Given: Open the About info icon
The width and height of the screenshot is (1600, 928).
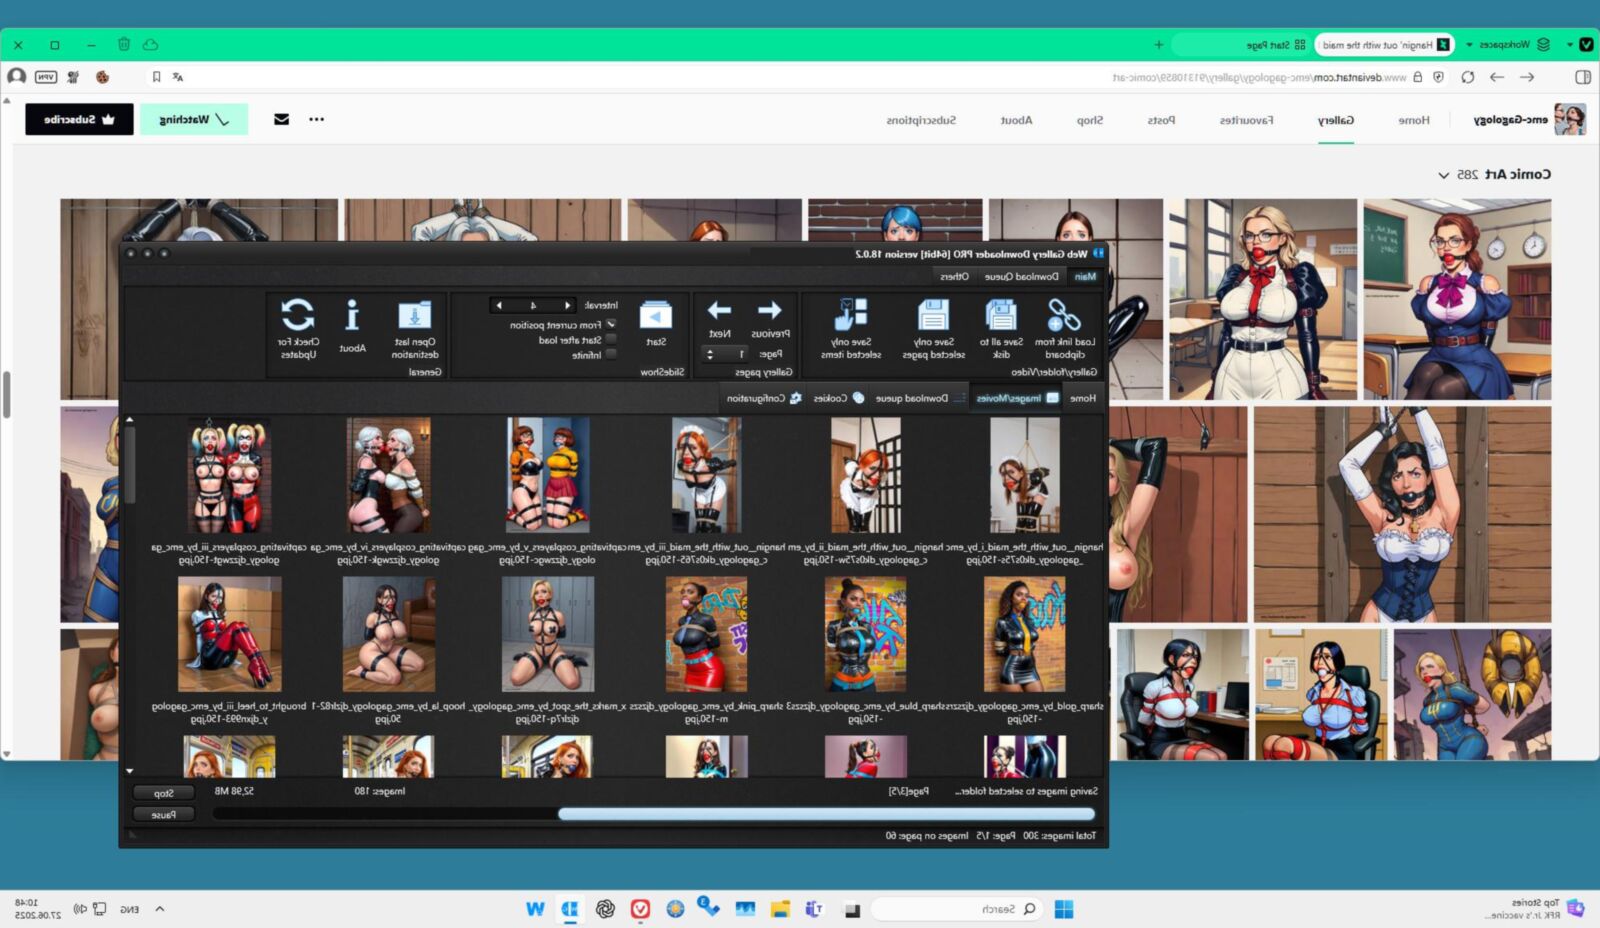Looking at the screenshot, I should (352, 316).
